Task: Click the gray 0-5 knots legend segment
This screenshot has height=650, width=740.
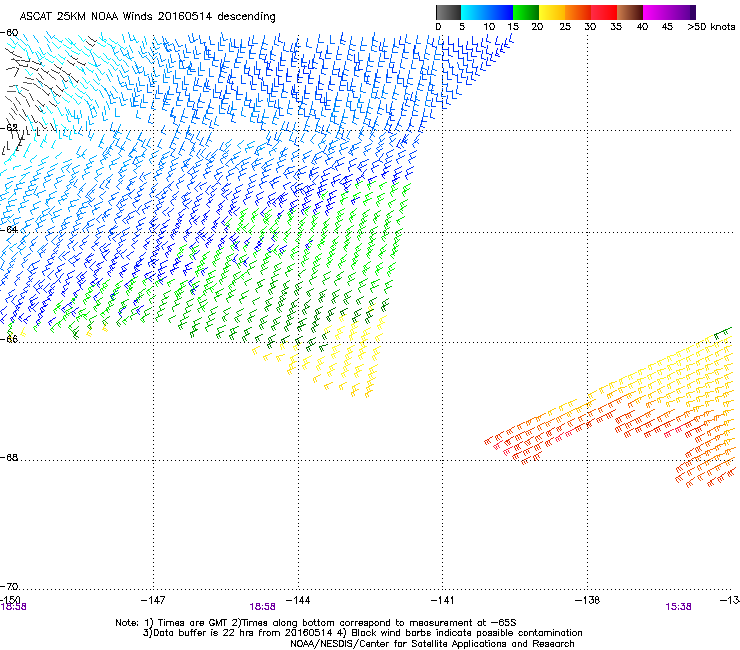Action: click(448, 12)
